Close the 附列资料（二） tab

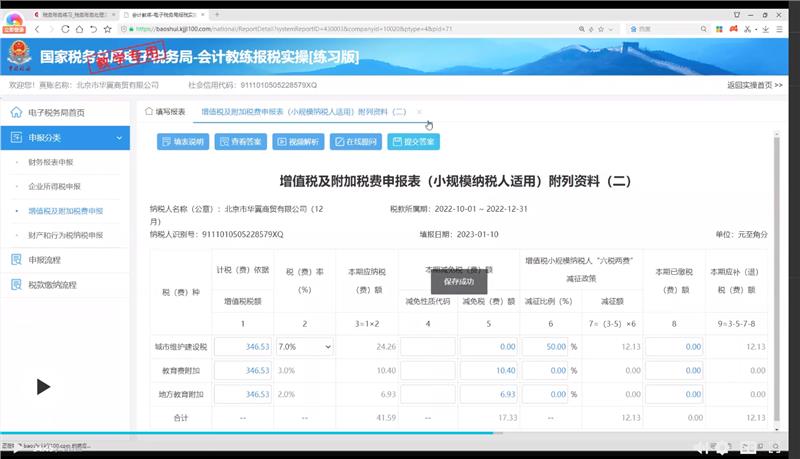pyautogui.click(x=419, y=112)
